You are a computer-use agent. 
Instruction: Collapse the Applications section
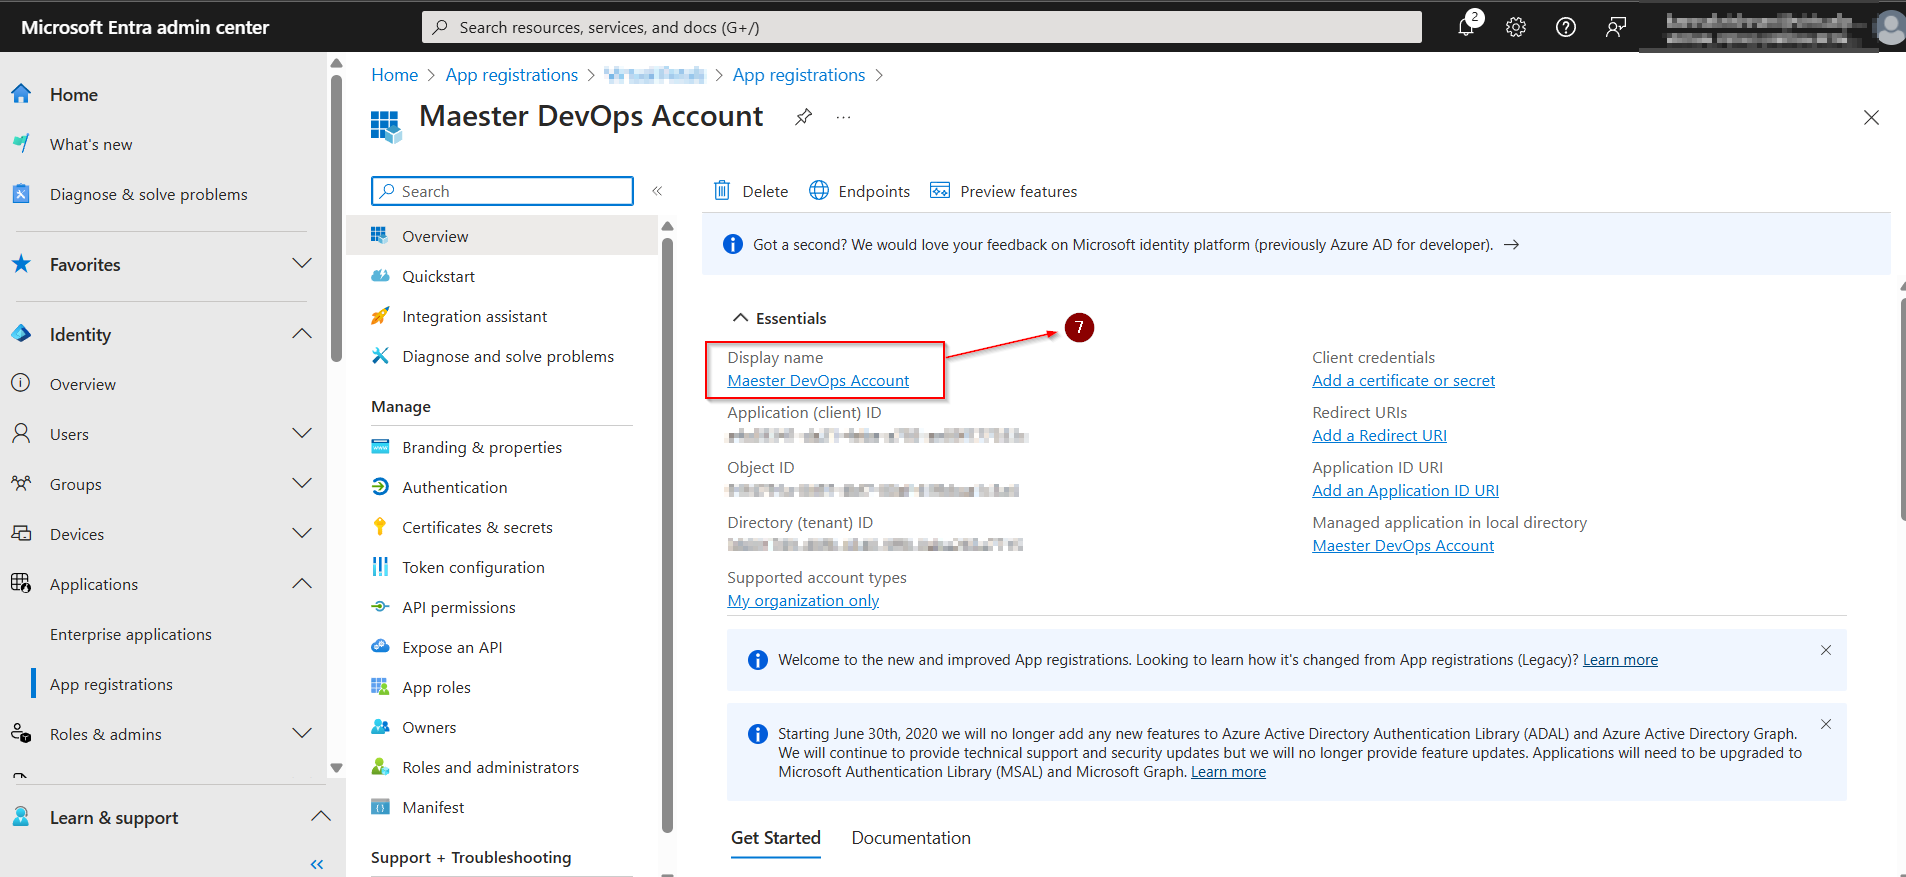click(302, 584)
